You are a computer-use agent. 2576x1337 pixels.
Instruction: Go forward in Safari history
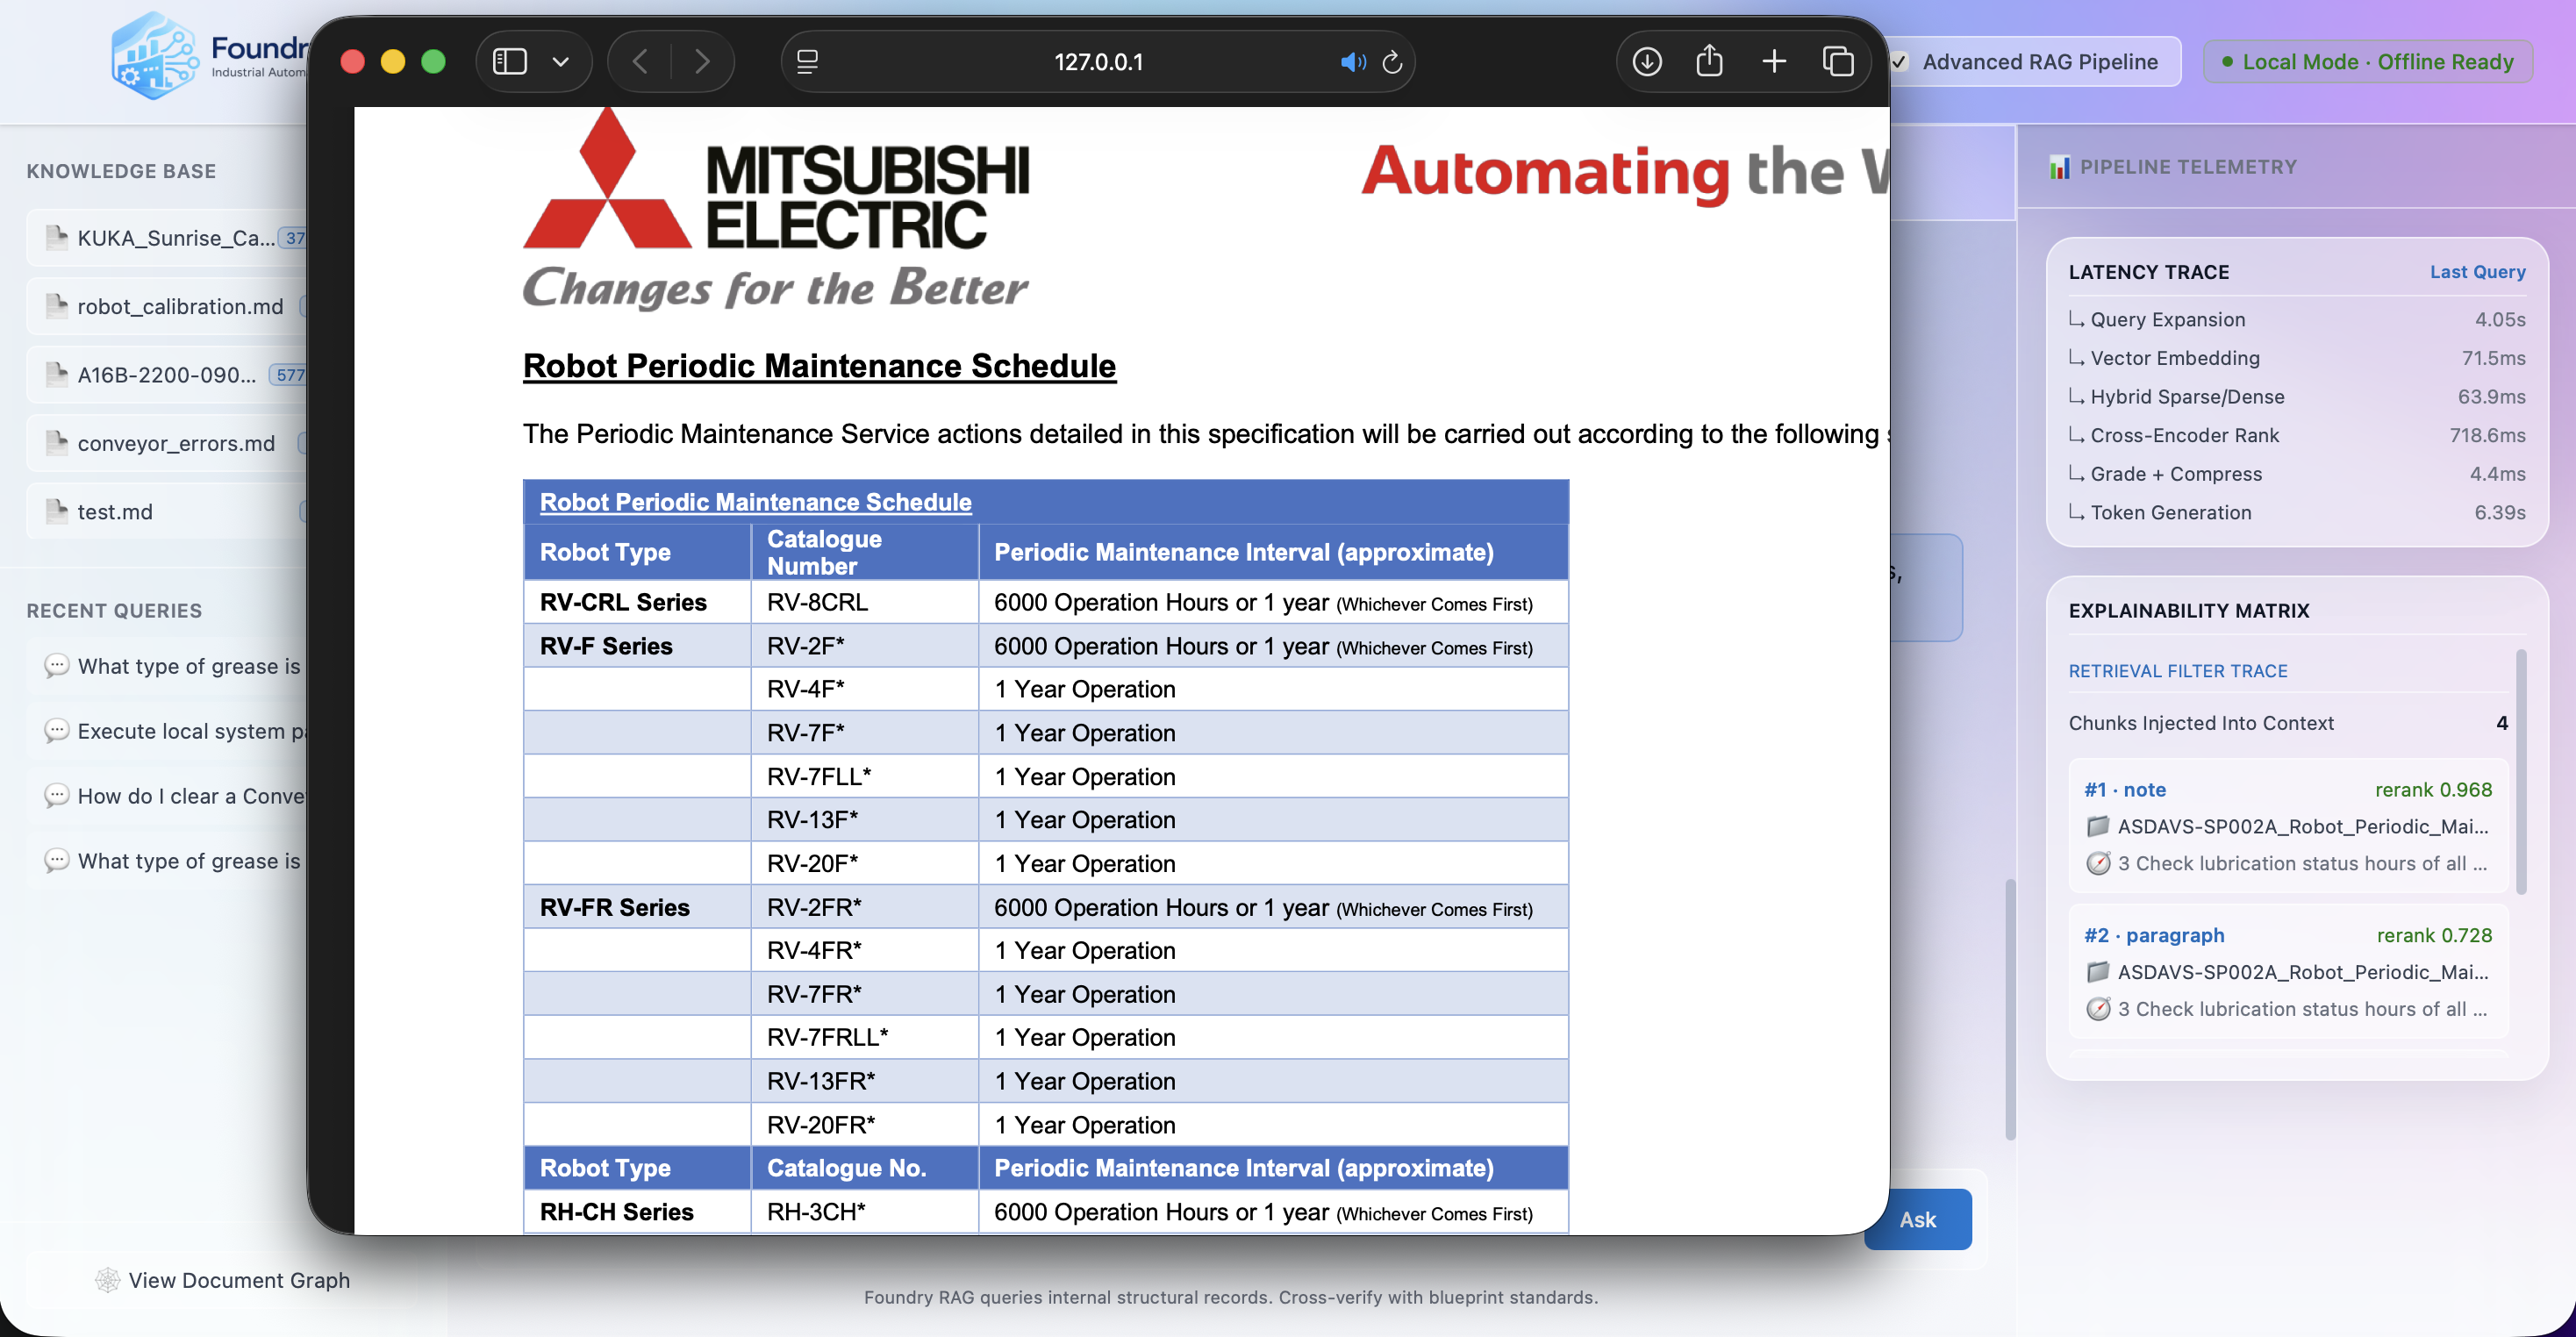[x=702, y=62]
